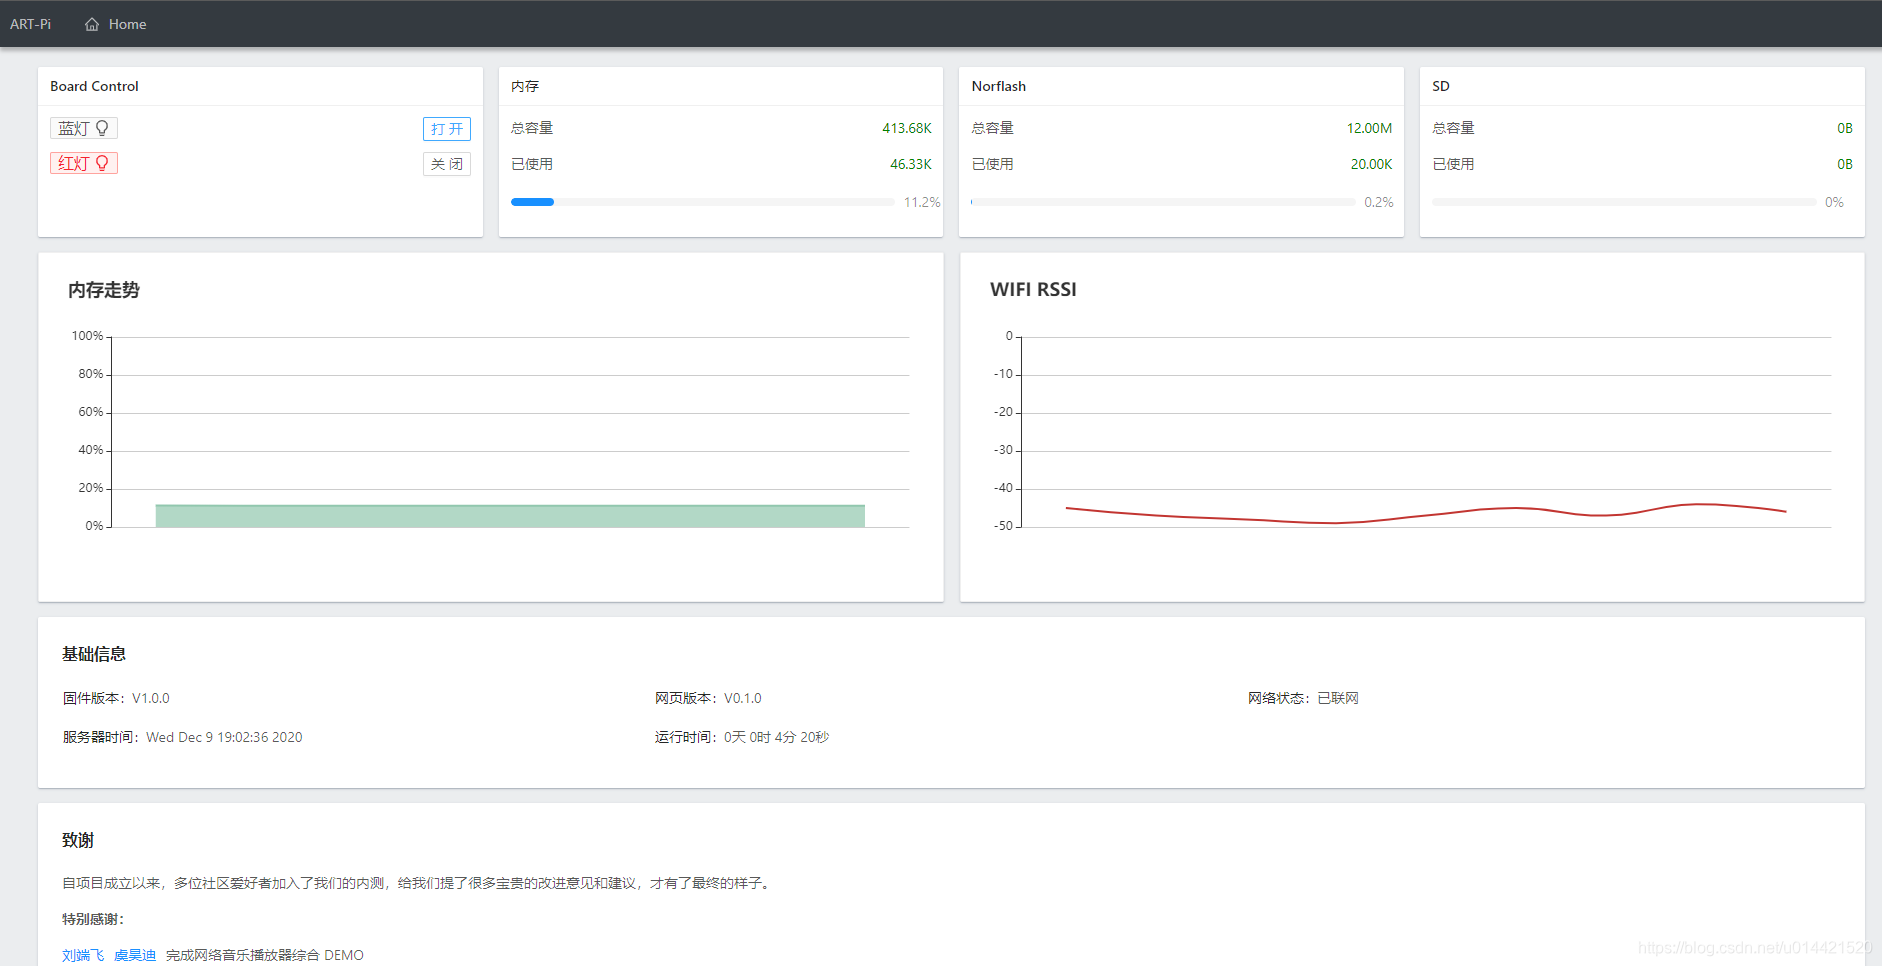Click the Norflash card title
Screen dimensions: 1882x966
pyautogui.click(x=999, y=86)
